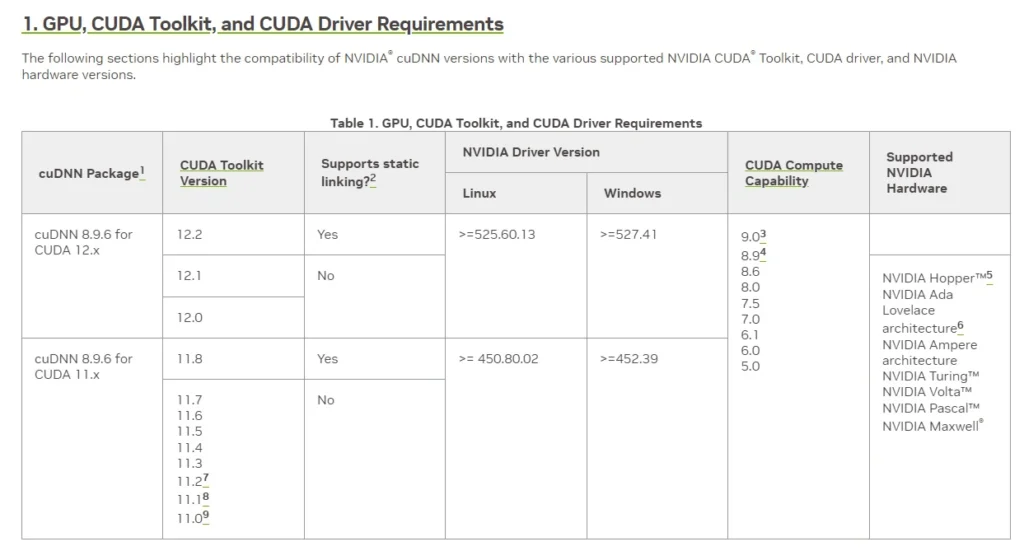This screenshot has height=551, width=1024.
Task: Open footnote 6 after Lovelace architecture
Action: point(960,326)
